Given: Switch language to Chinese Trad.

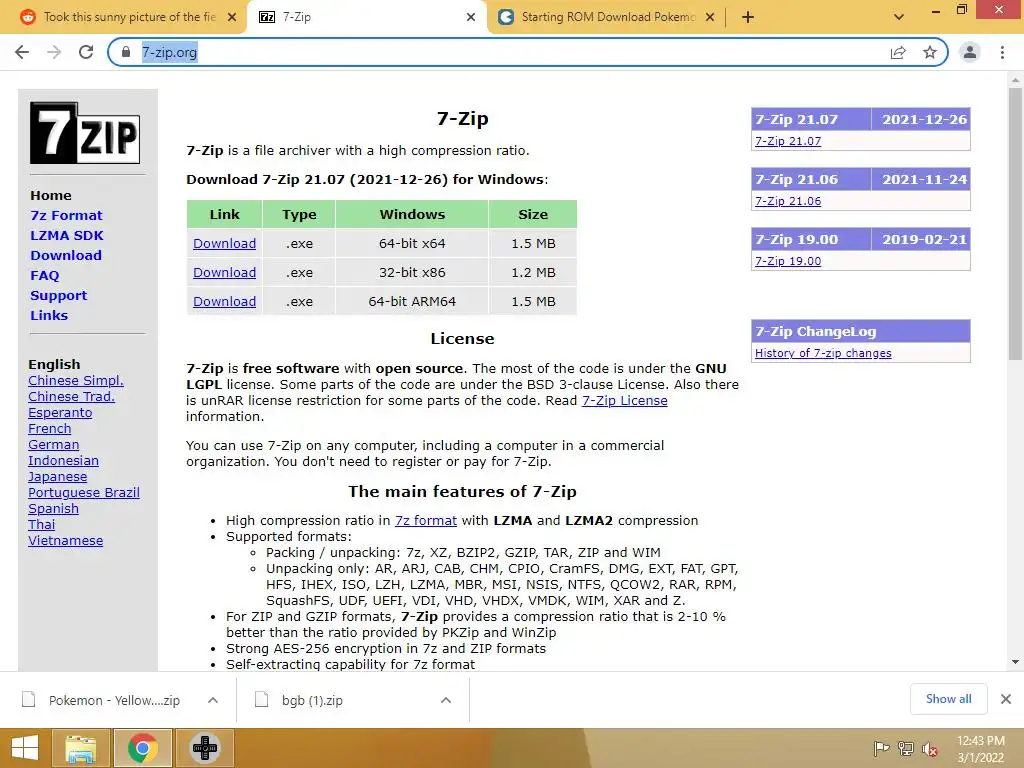Looking at the screenshot, I should 71,396.
